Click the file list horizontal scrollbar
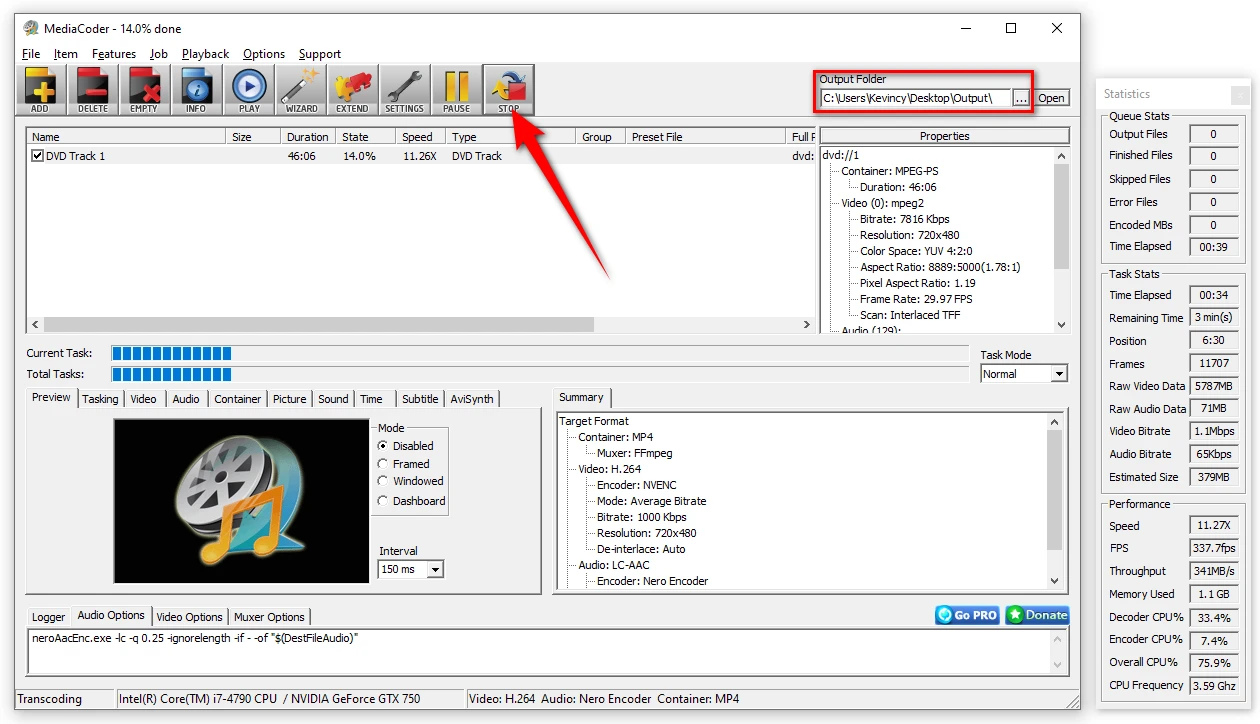The image size is (1260, 724). 420,325
